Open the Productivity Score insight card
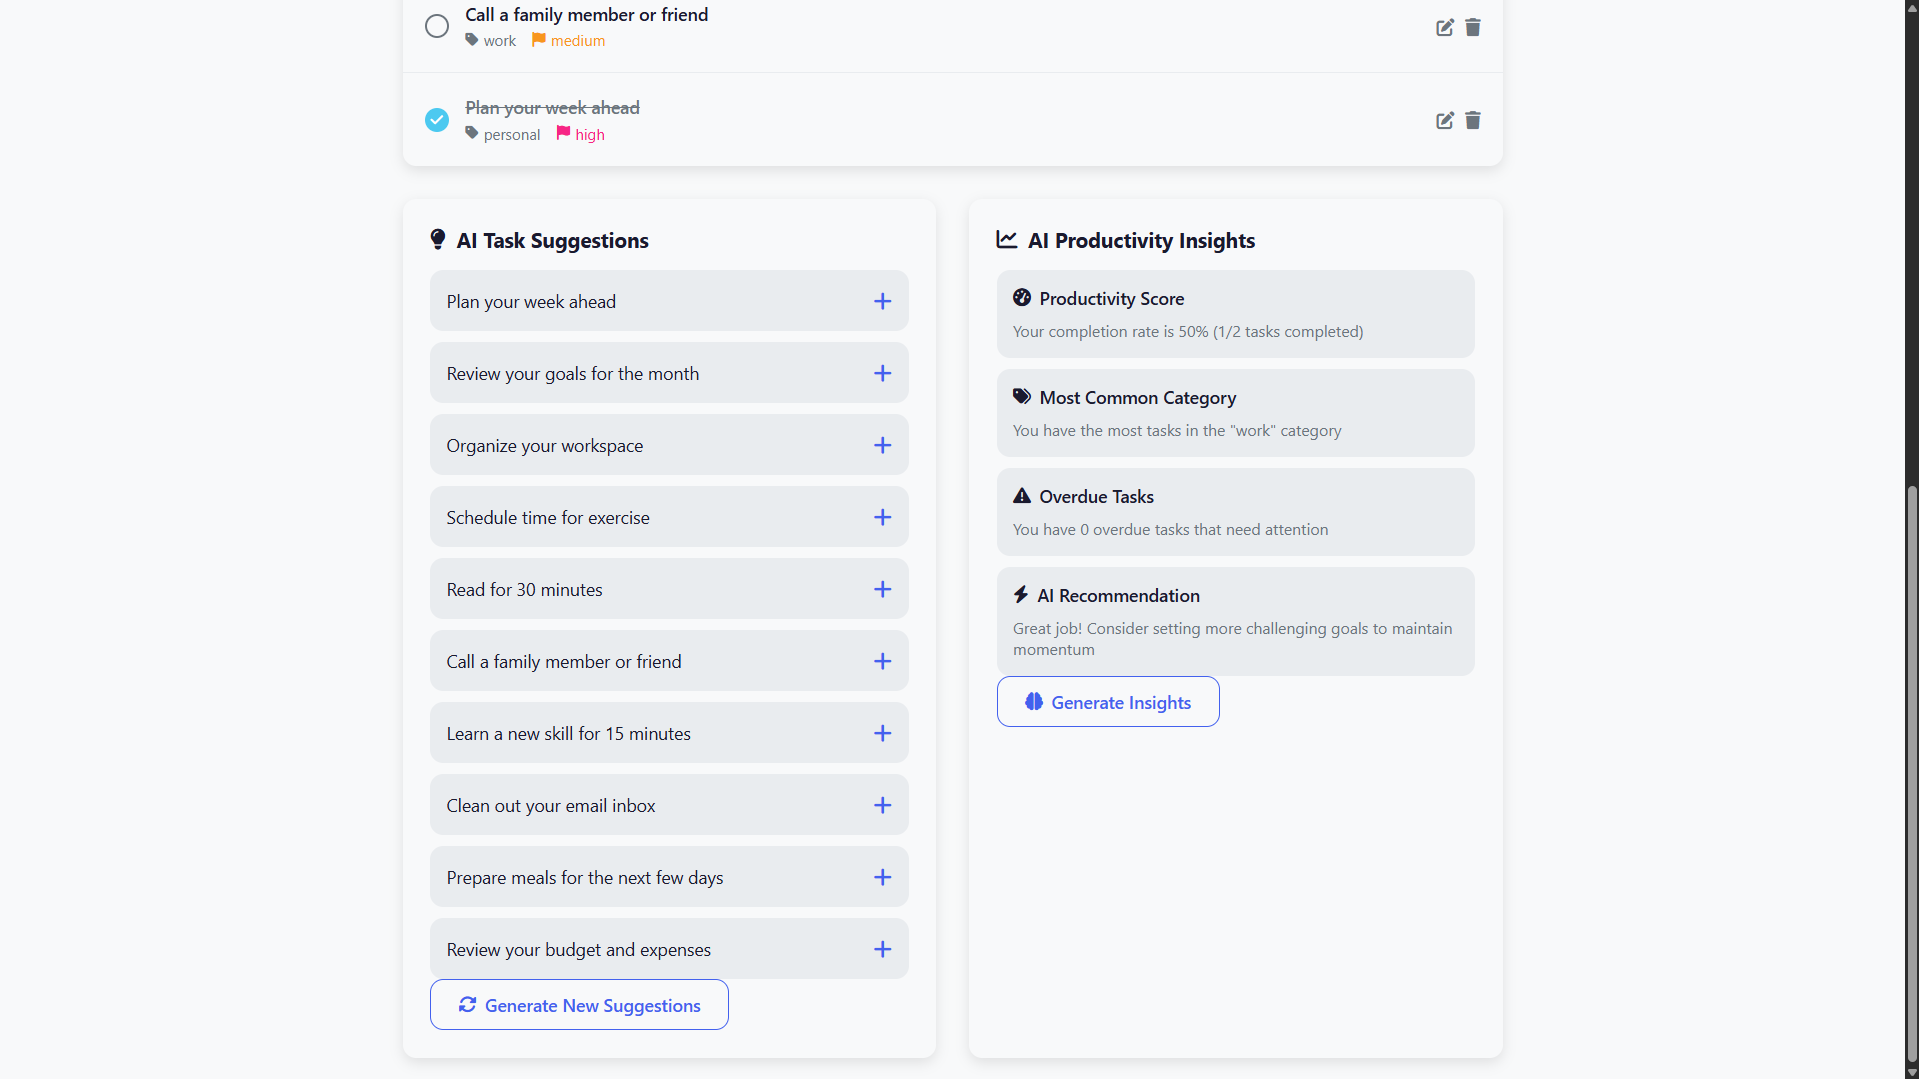Screen dimensions: 1919x1079 pos(1235,314)
